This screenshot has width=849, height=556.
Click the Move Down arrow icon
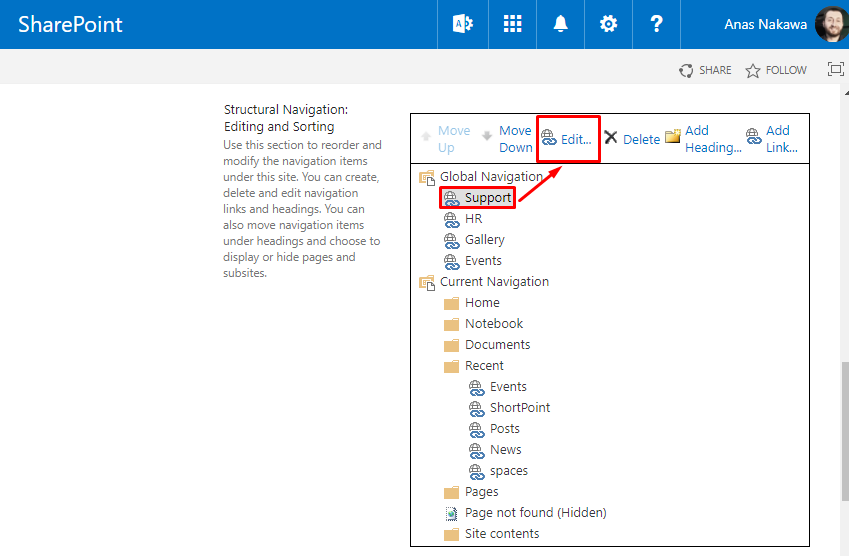pyautogui.click(x=487, y=135)
